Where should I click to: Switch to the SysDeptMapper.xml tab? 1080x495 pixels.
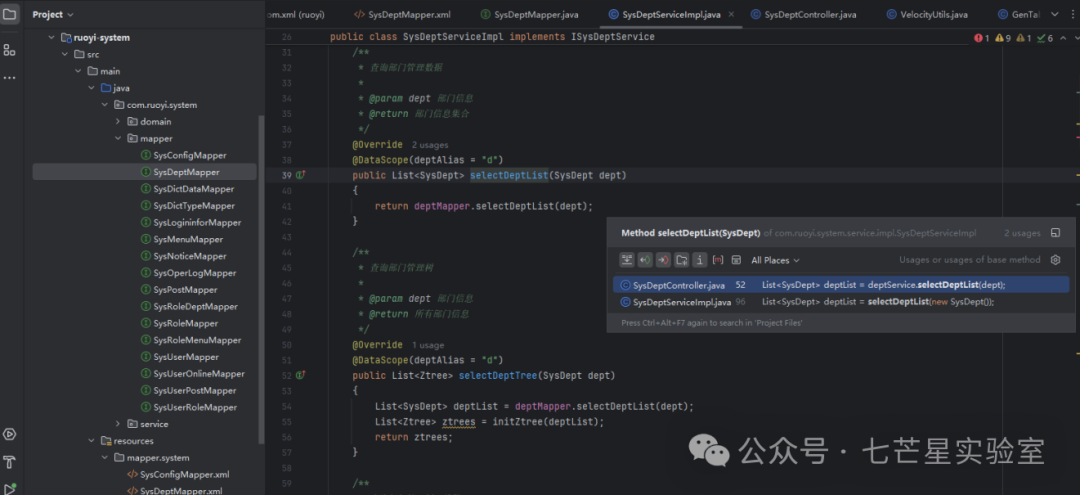(402, 14)
